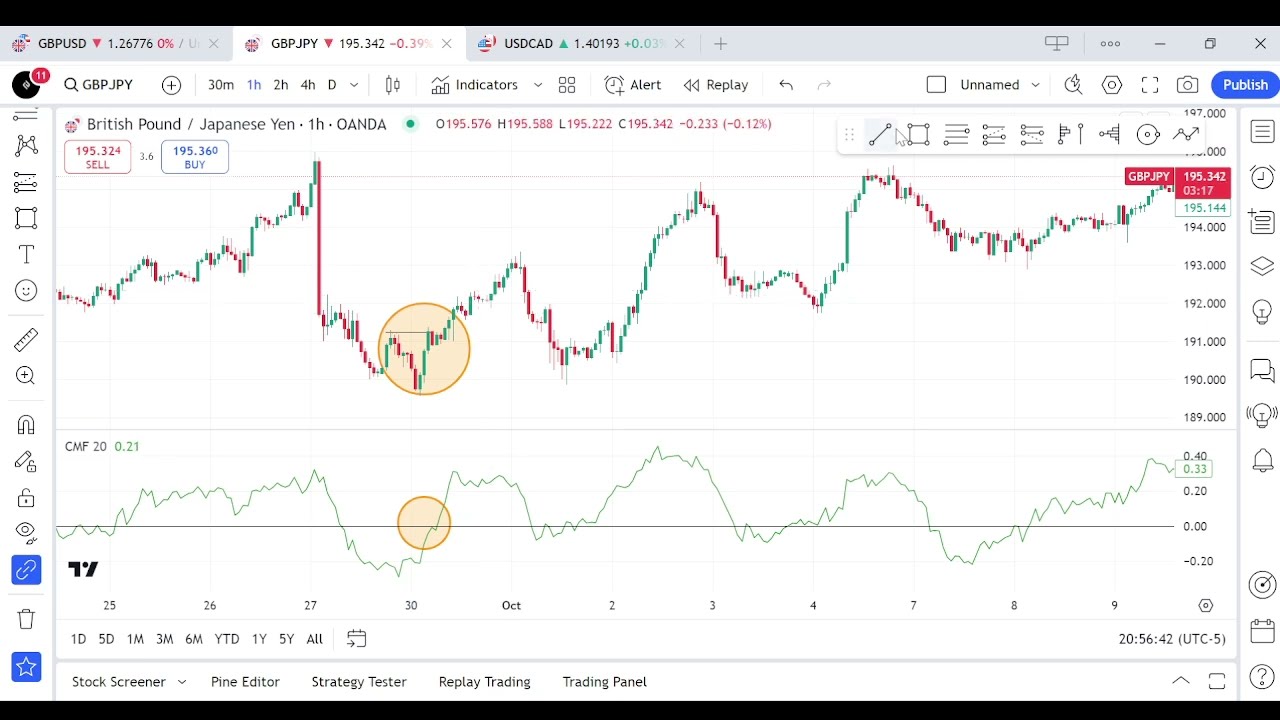The height and width of the screenshot is (720, 1280).
Task: Open the Indicators dialog
Action: (x=475, y=85)
